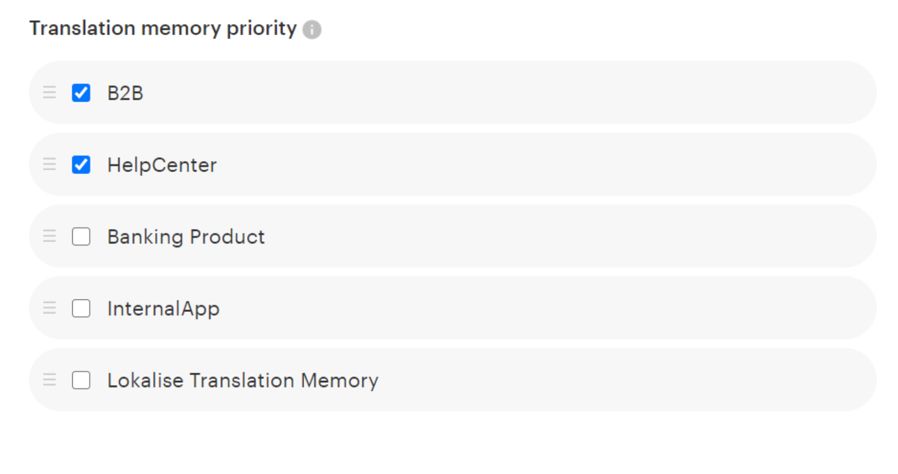Screen dimensions: 898x474
Task: Click the drag handle for B2B
Action: (49, 93)
